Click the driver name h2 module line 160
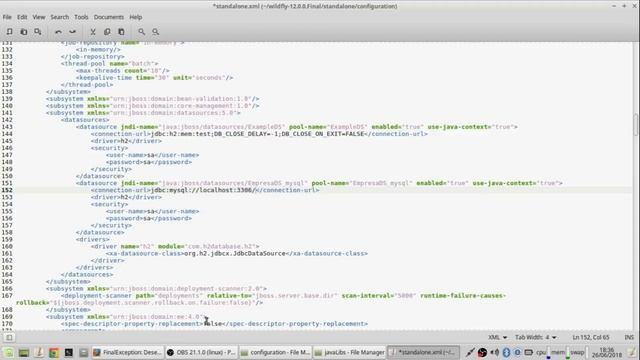The height and width of the screenshot is (360, 640). click(175, 247)
